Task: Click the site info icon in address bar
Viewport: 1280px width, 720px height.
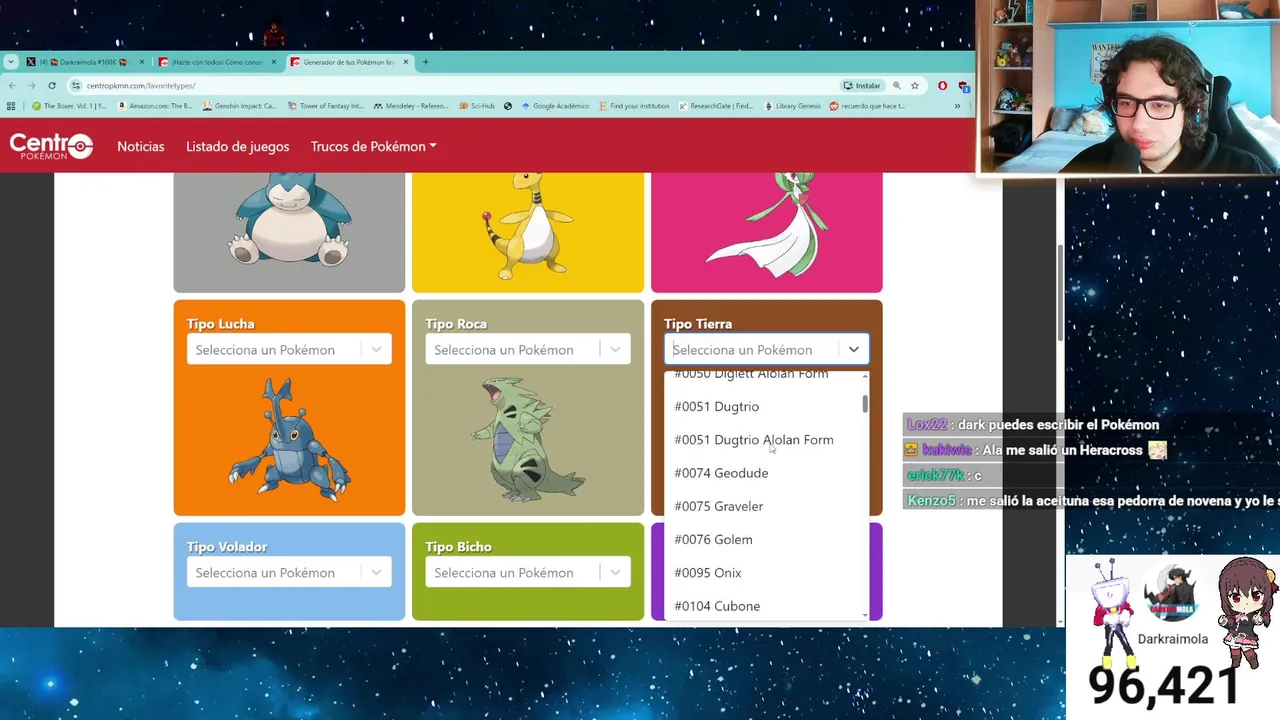Action: coord(75,86)
